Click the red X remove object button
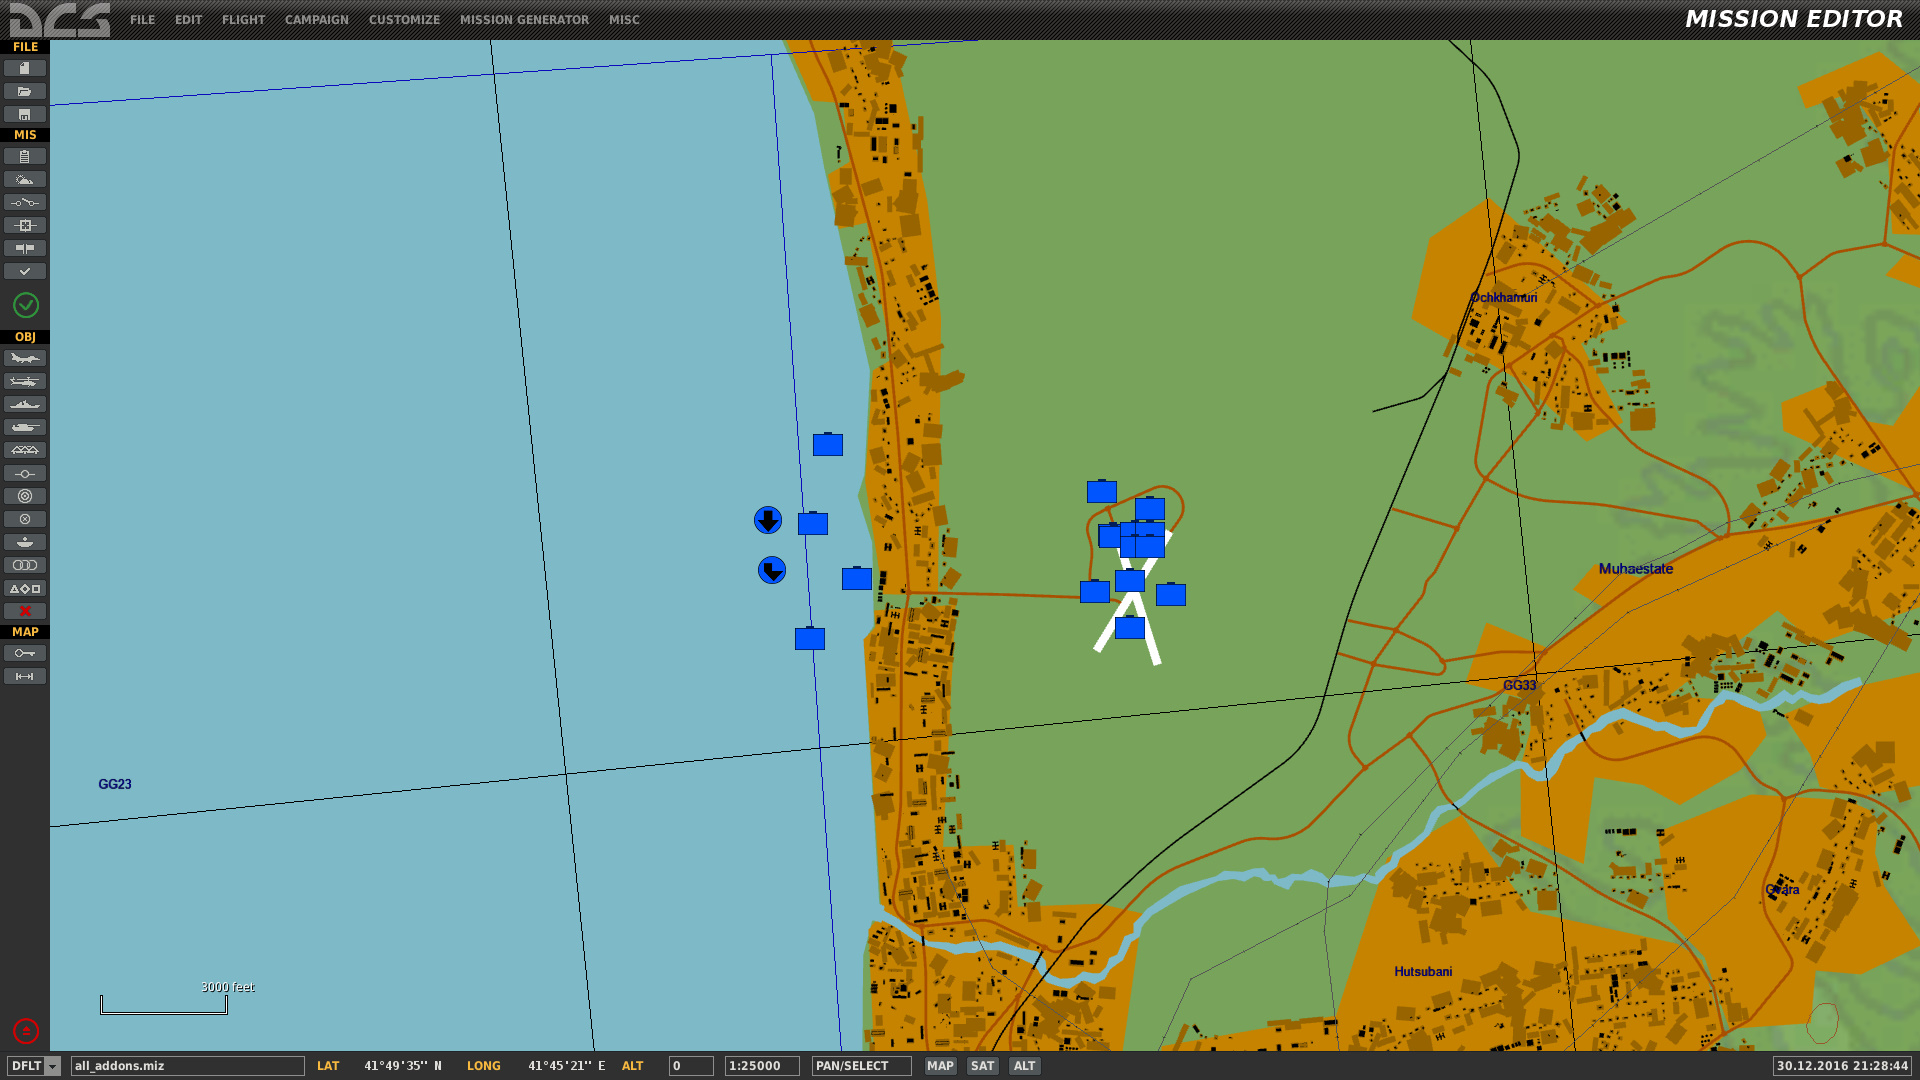The width and height of the screenshot is (1920, 1080). pyautogui.click(x=24, y=611)
